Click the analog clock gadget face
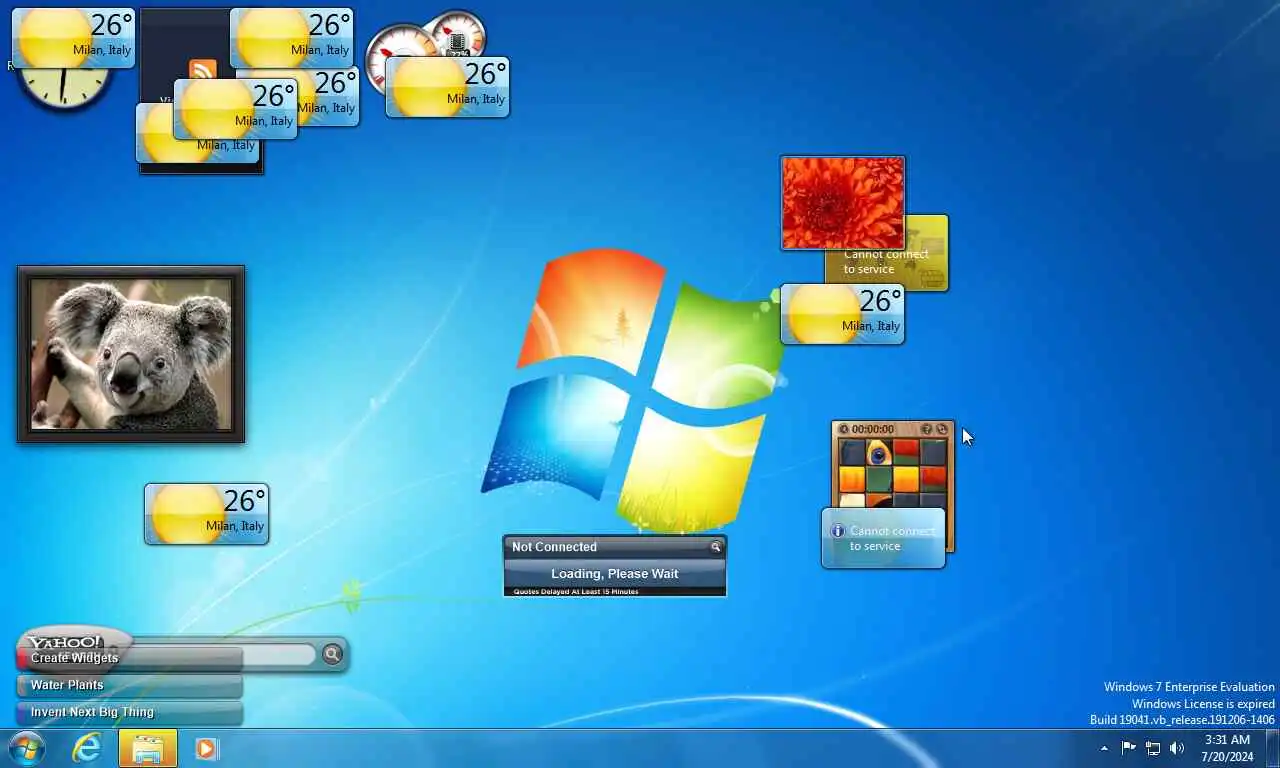Viewport: 1280px width, 768px height. tap(63, 87)
